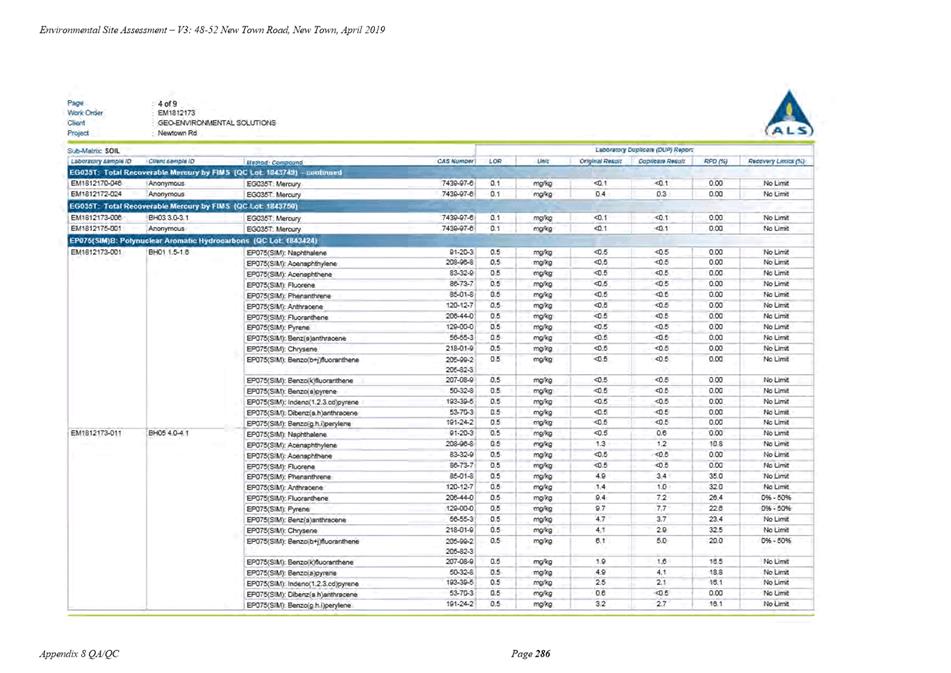Click laboratory sample ID EM1812172-024
951x673 pixels.
(x=96, y=194)
